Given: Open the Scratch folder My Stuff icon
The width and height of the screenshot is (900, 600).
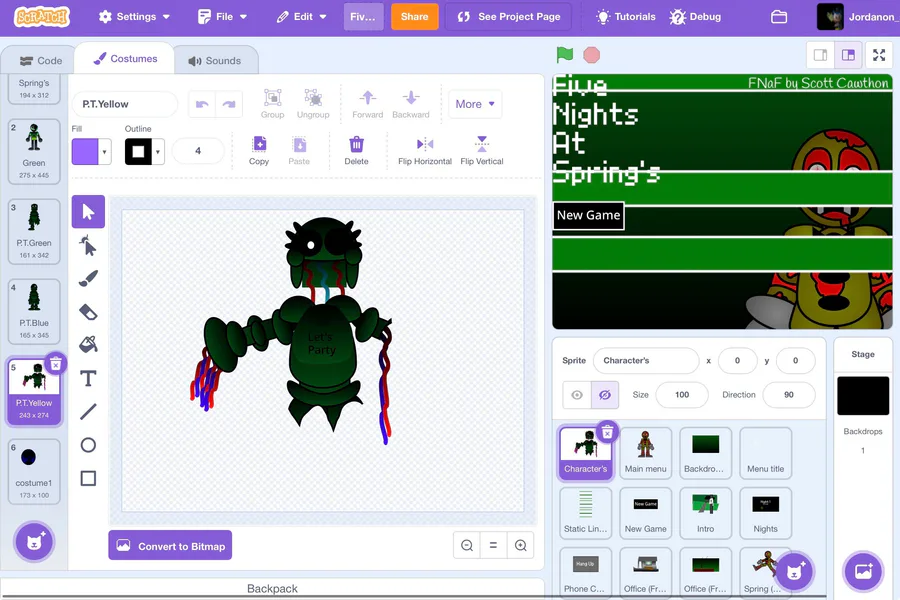Looking at the screenshot, I should [x=778, y=17].
